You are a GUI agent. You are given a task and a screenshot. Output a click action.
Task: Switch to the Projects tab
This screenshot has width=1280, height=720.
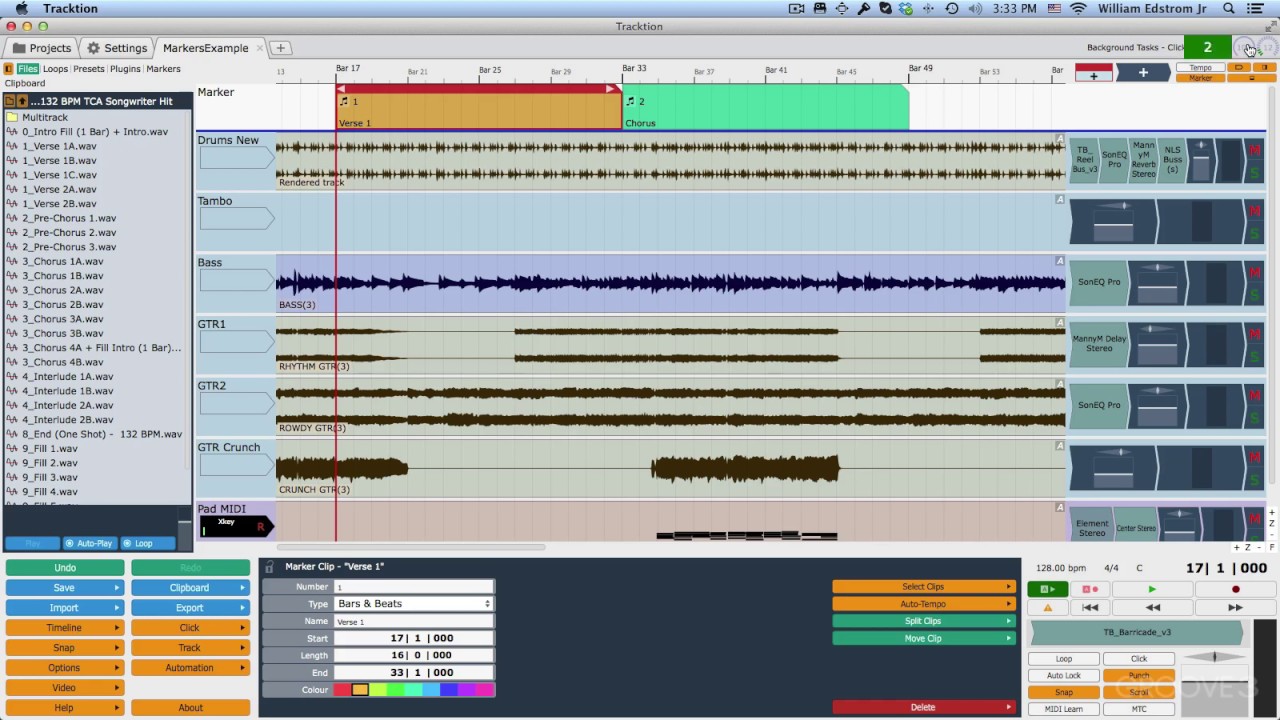(x=41, y=48)
